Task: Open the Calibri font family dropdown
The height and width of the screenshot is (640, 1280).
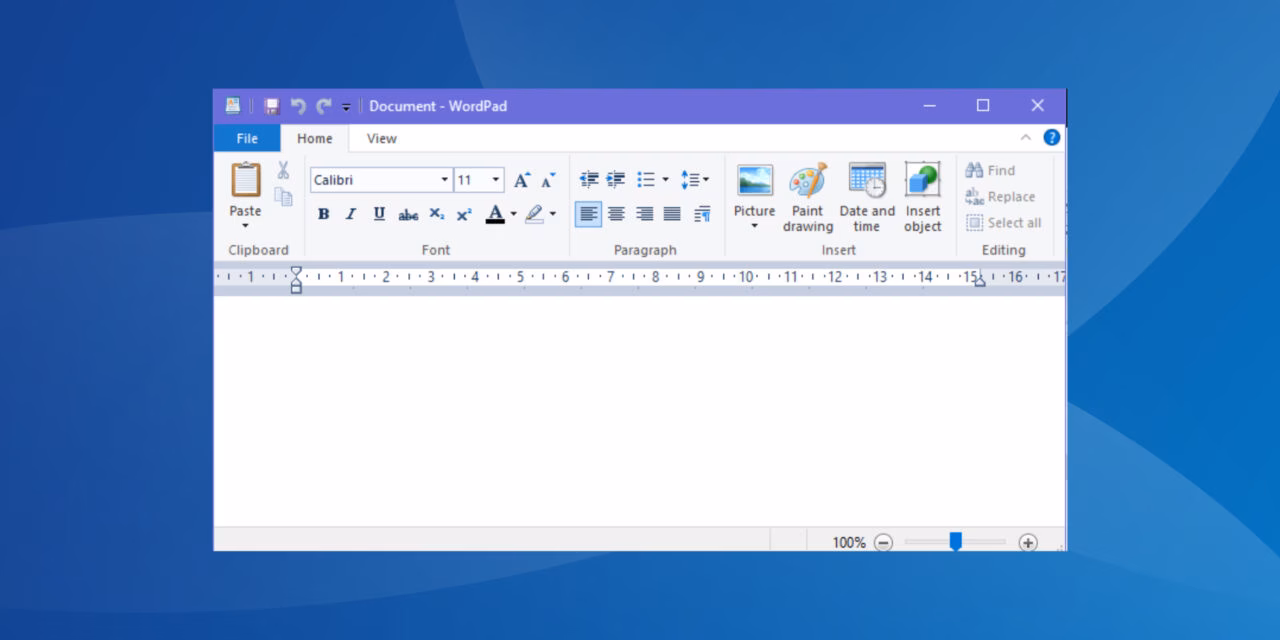Action: click(445, 180)
